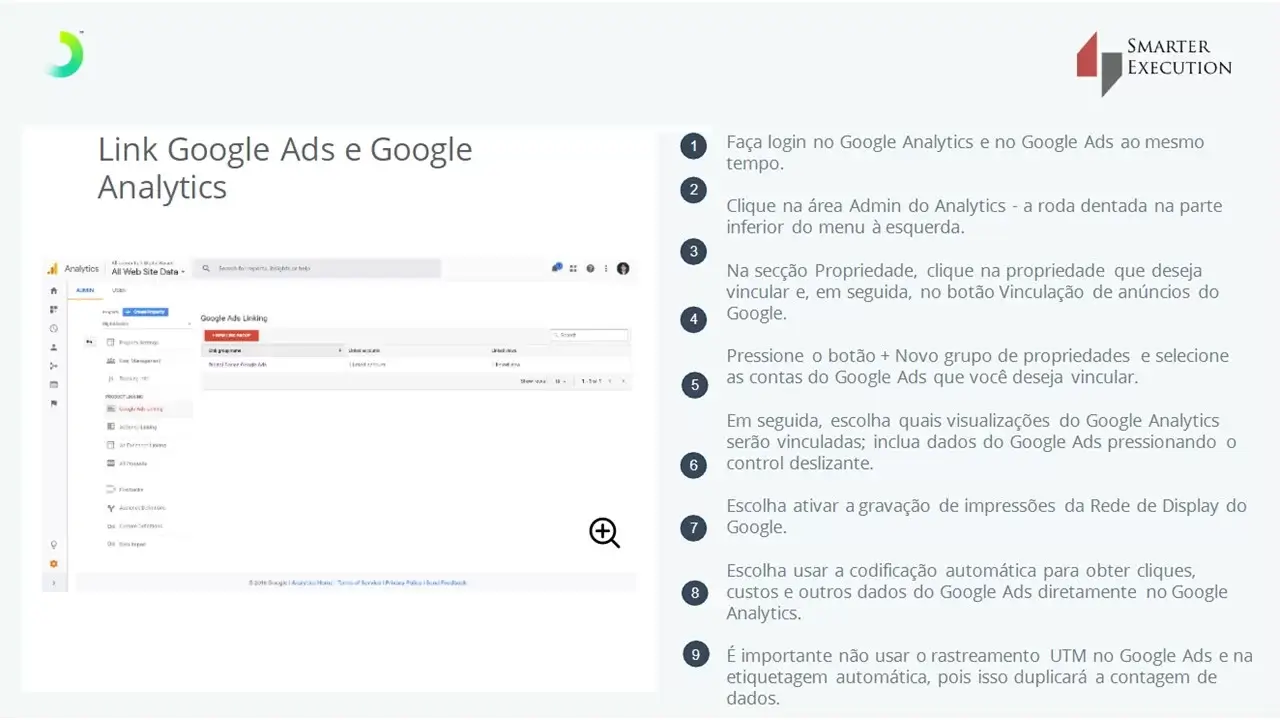Open the Analytics Home sidebar icon
The image size is (1280, 720).
54,290
